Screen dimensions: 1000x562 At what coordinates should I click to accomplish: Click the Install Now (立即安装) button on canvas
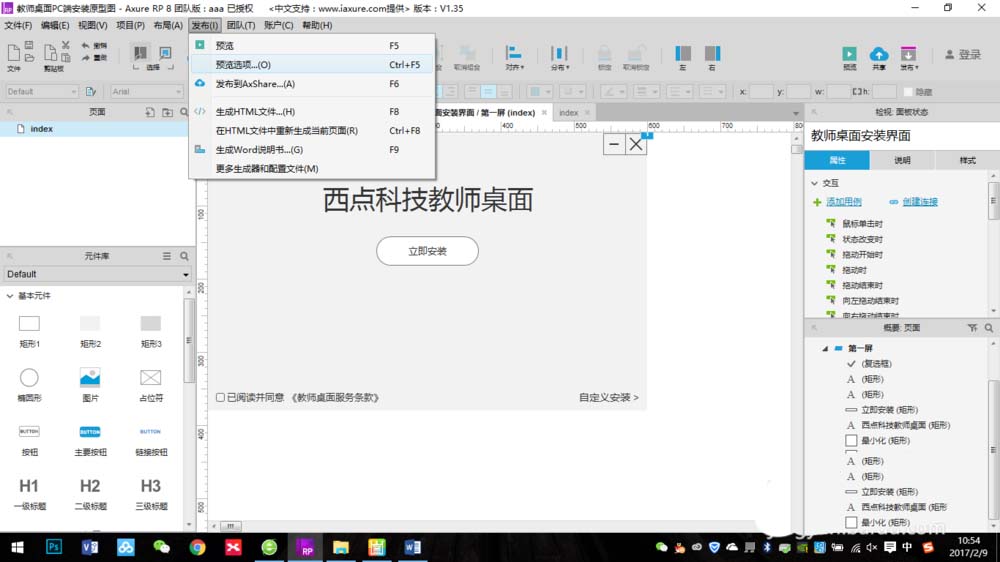pos(427,251)
